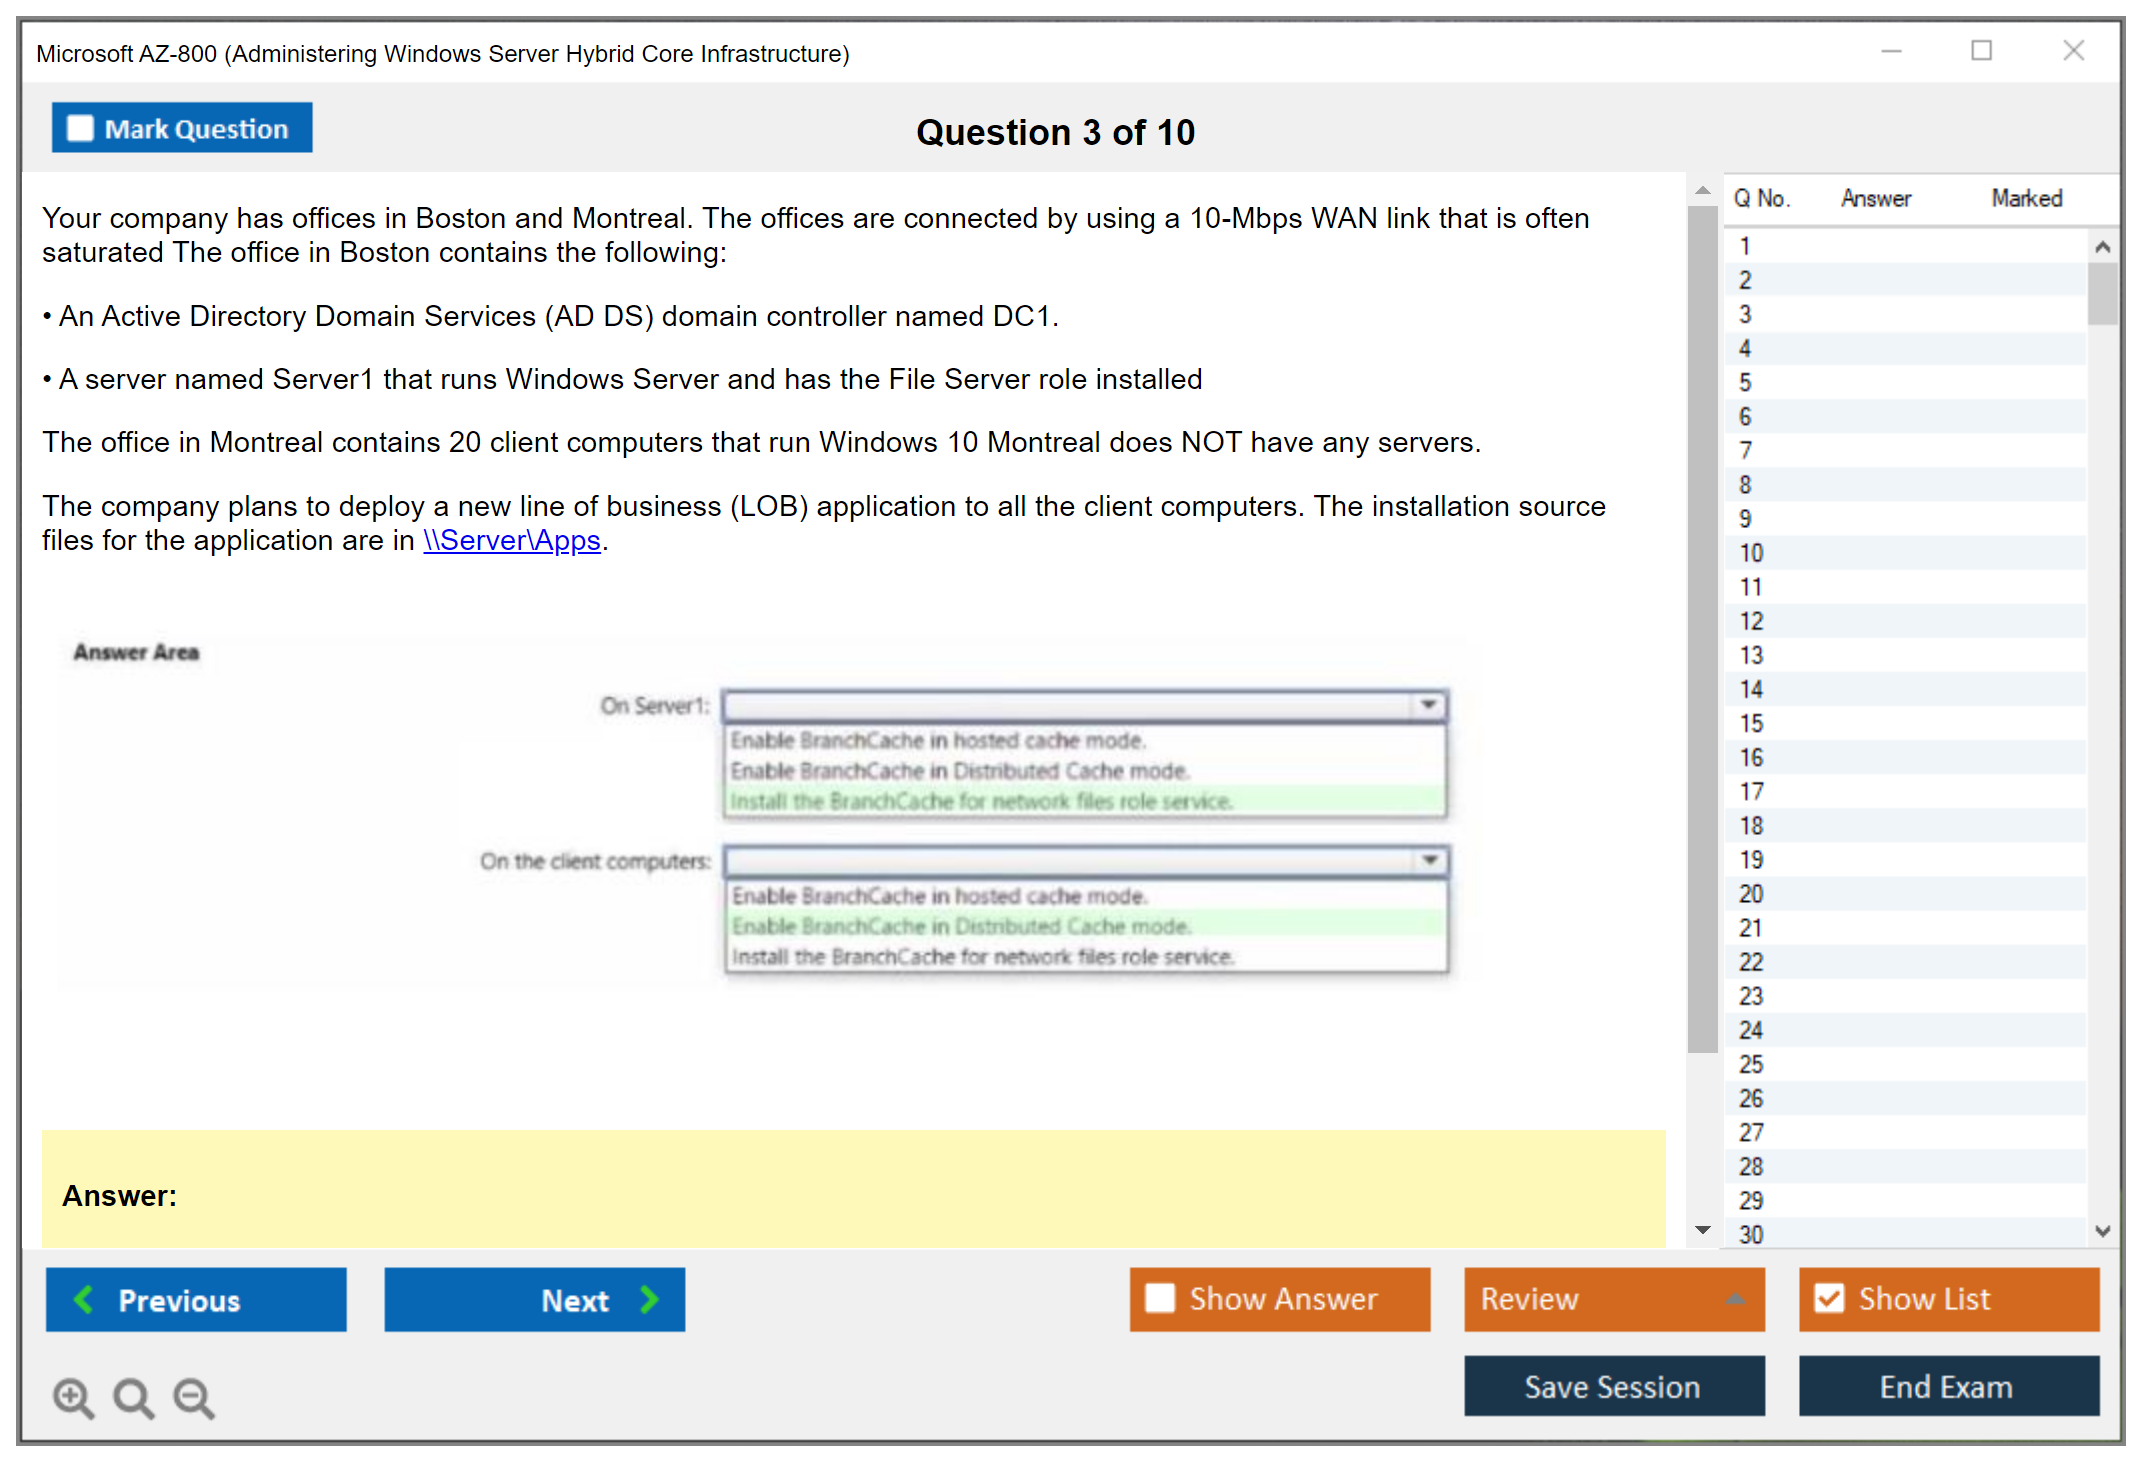Screen dimensions: 2150x1470
Task: Click the reset zoom magnifier icon
Action: coord(133,1397)
